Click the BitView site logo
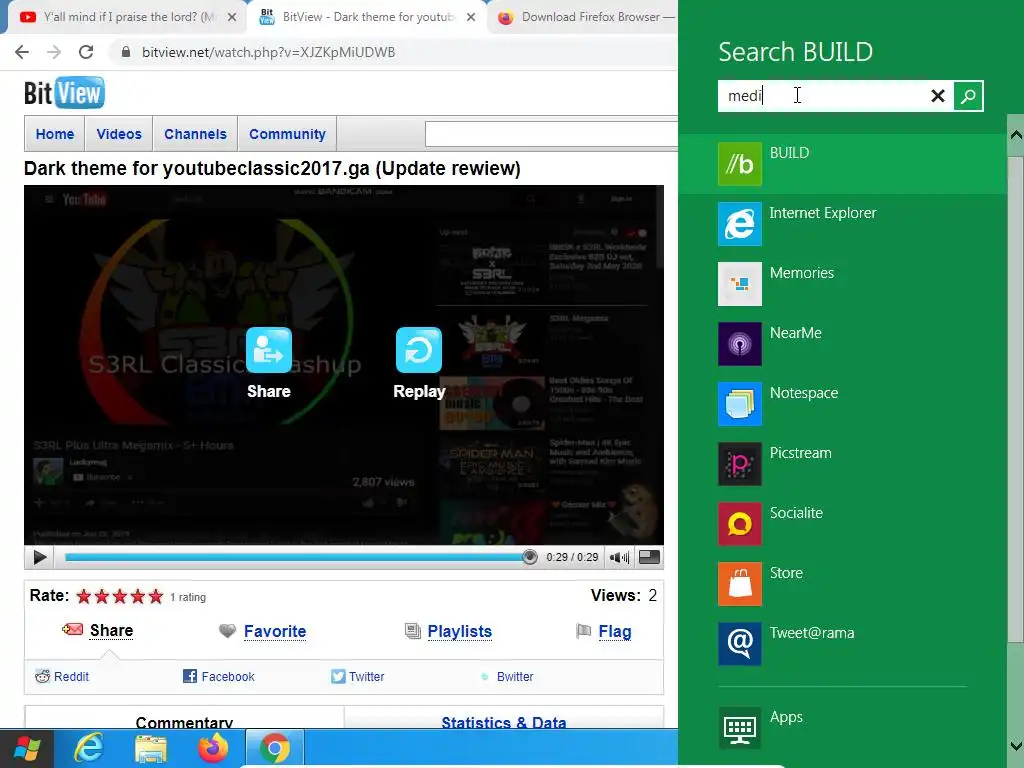 pos(64,93)
